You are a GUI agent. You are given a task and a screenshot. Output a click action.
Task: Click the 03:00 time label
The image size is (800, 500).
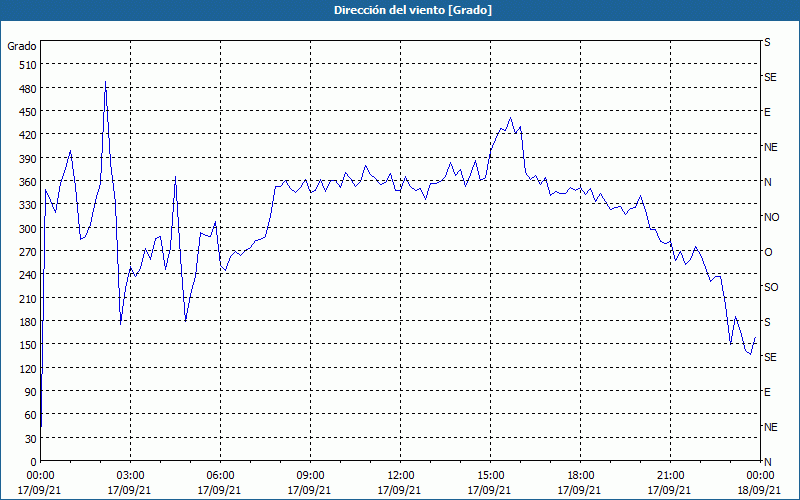coord(130,476)
